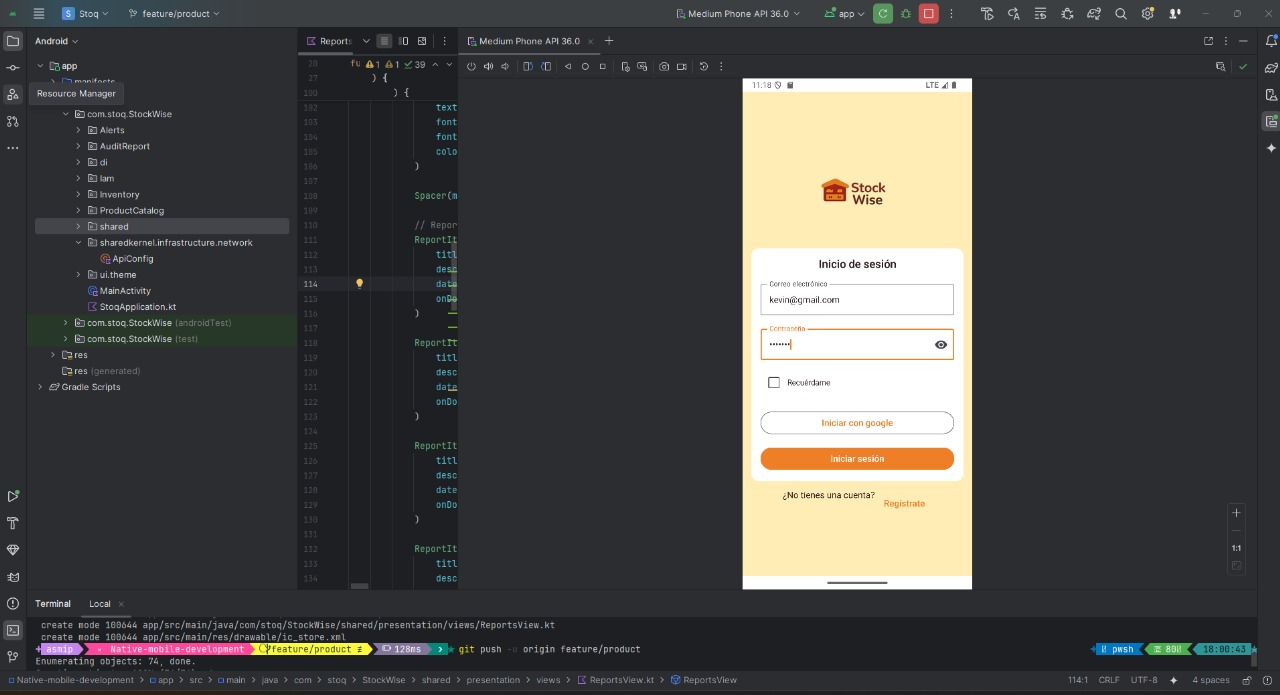
Task: Open the Android project view dropdown
Action: pos(56,41)
